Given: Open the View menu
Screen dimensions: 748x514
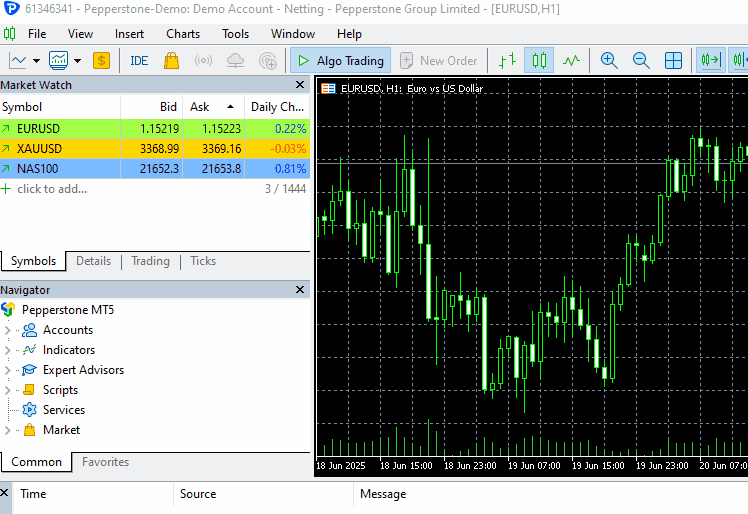Looking at the screenshot, I should [x=80, y=34].
